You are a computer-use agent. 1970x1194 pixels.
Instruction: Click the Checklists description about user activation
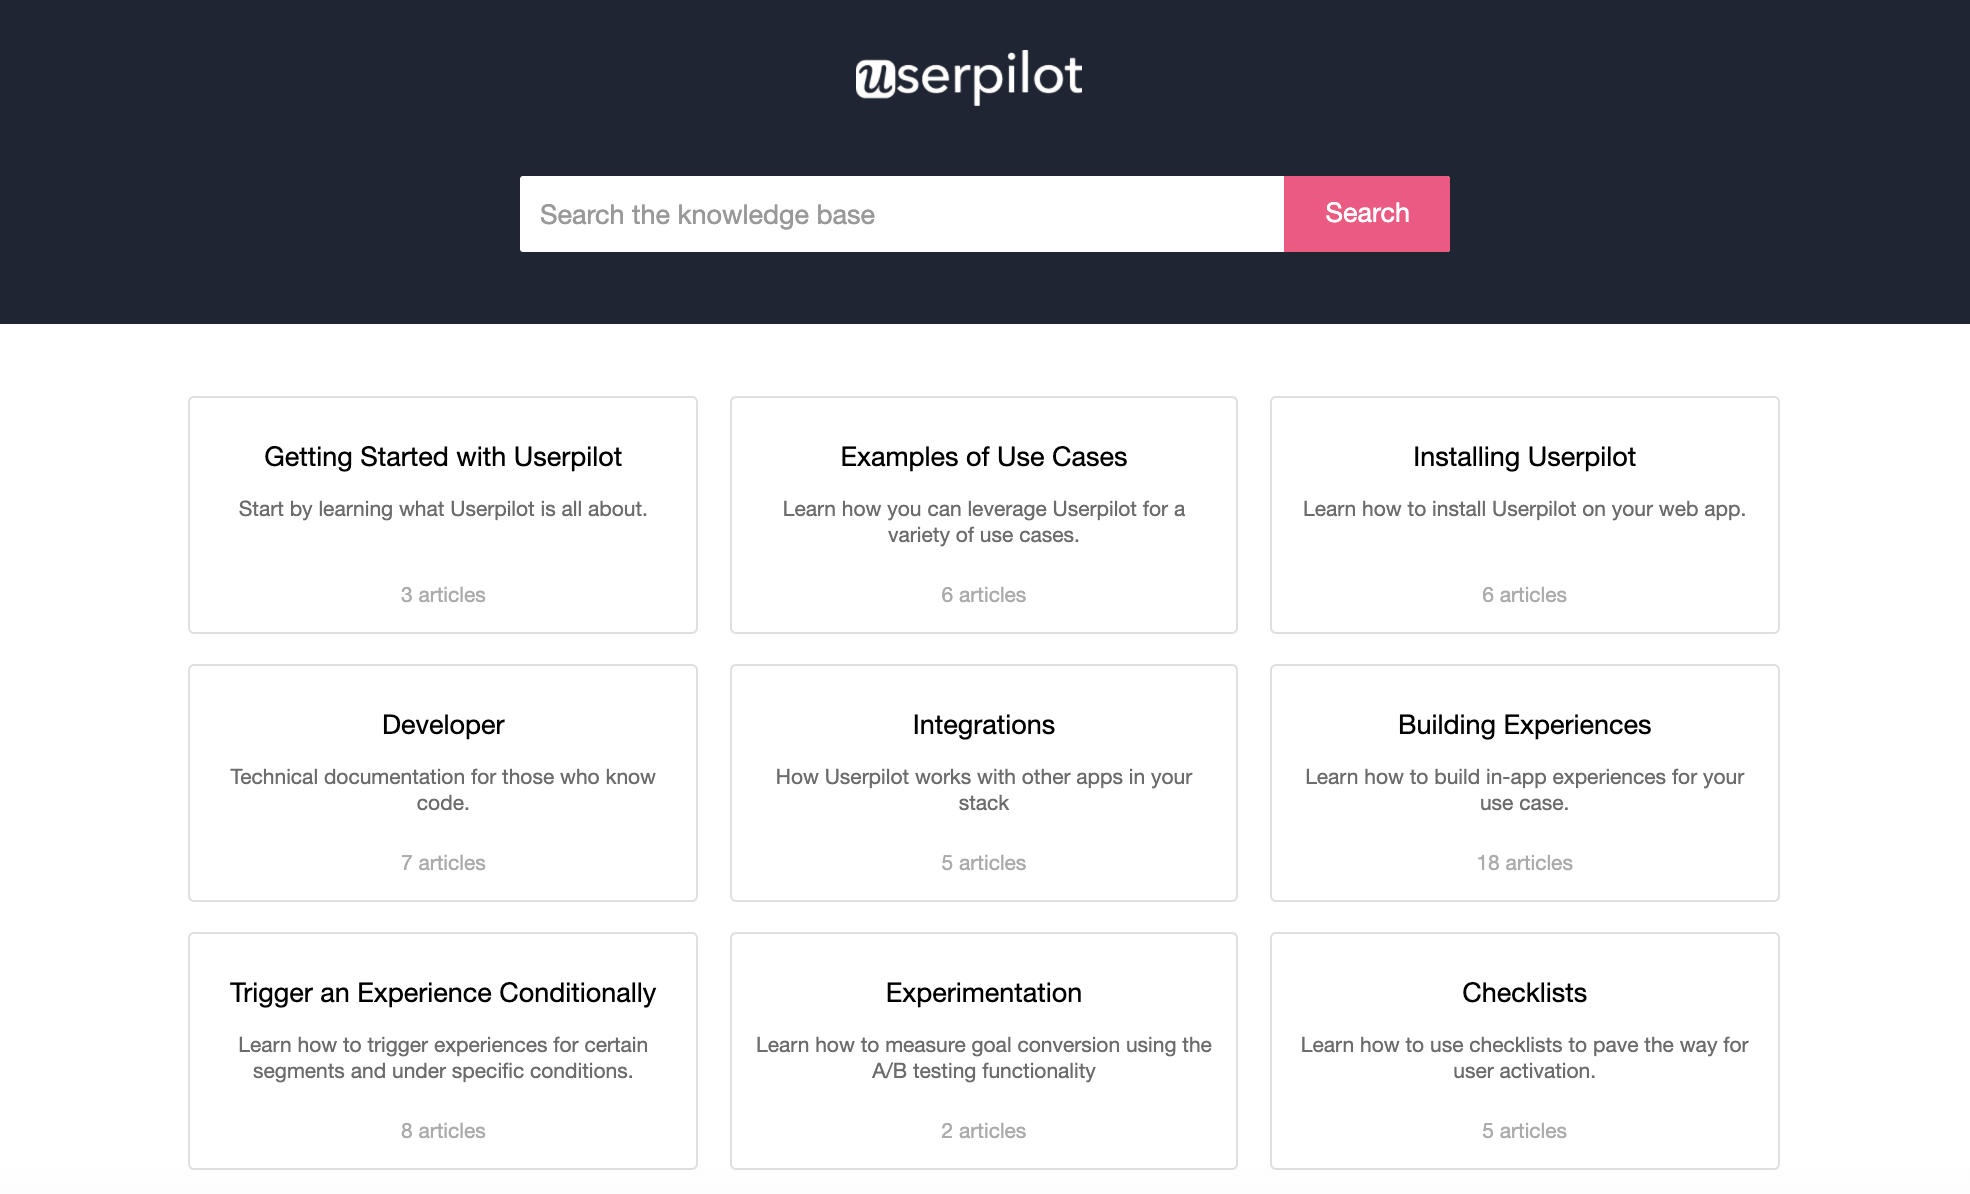click(x=1523, y=1057)
